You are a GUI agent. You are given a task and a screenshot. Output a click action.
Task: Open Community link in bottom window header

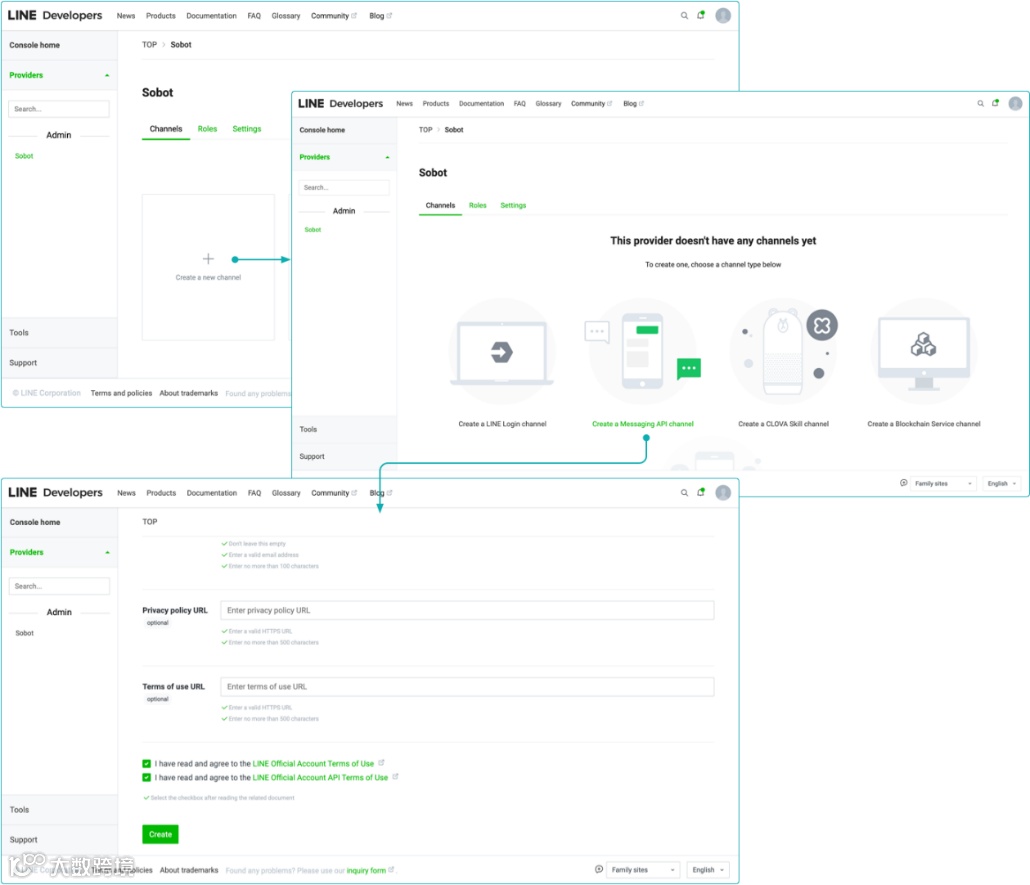330,493
